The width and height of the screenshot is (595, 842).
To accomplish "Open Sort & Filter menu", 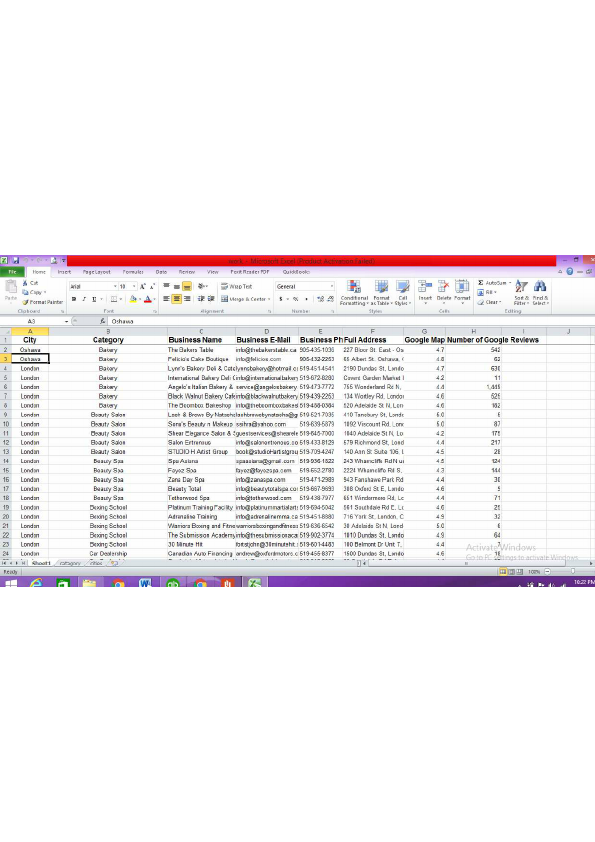I will click(x=521, y=293).
